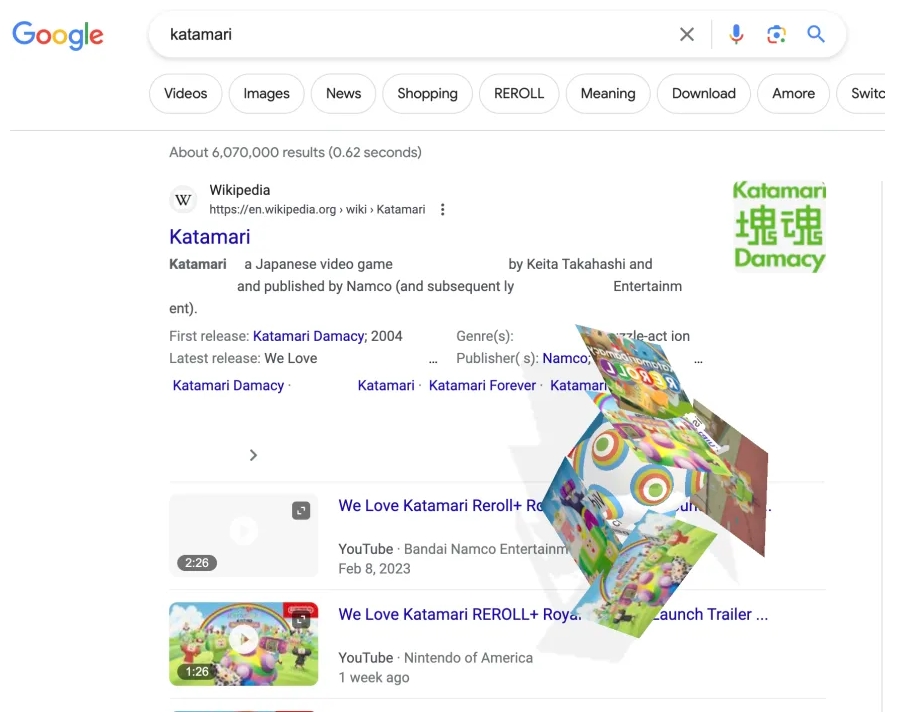Open three-dot menu beside Wikipedia URL

442,210
